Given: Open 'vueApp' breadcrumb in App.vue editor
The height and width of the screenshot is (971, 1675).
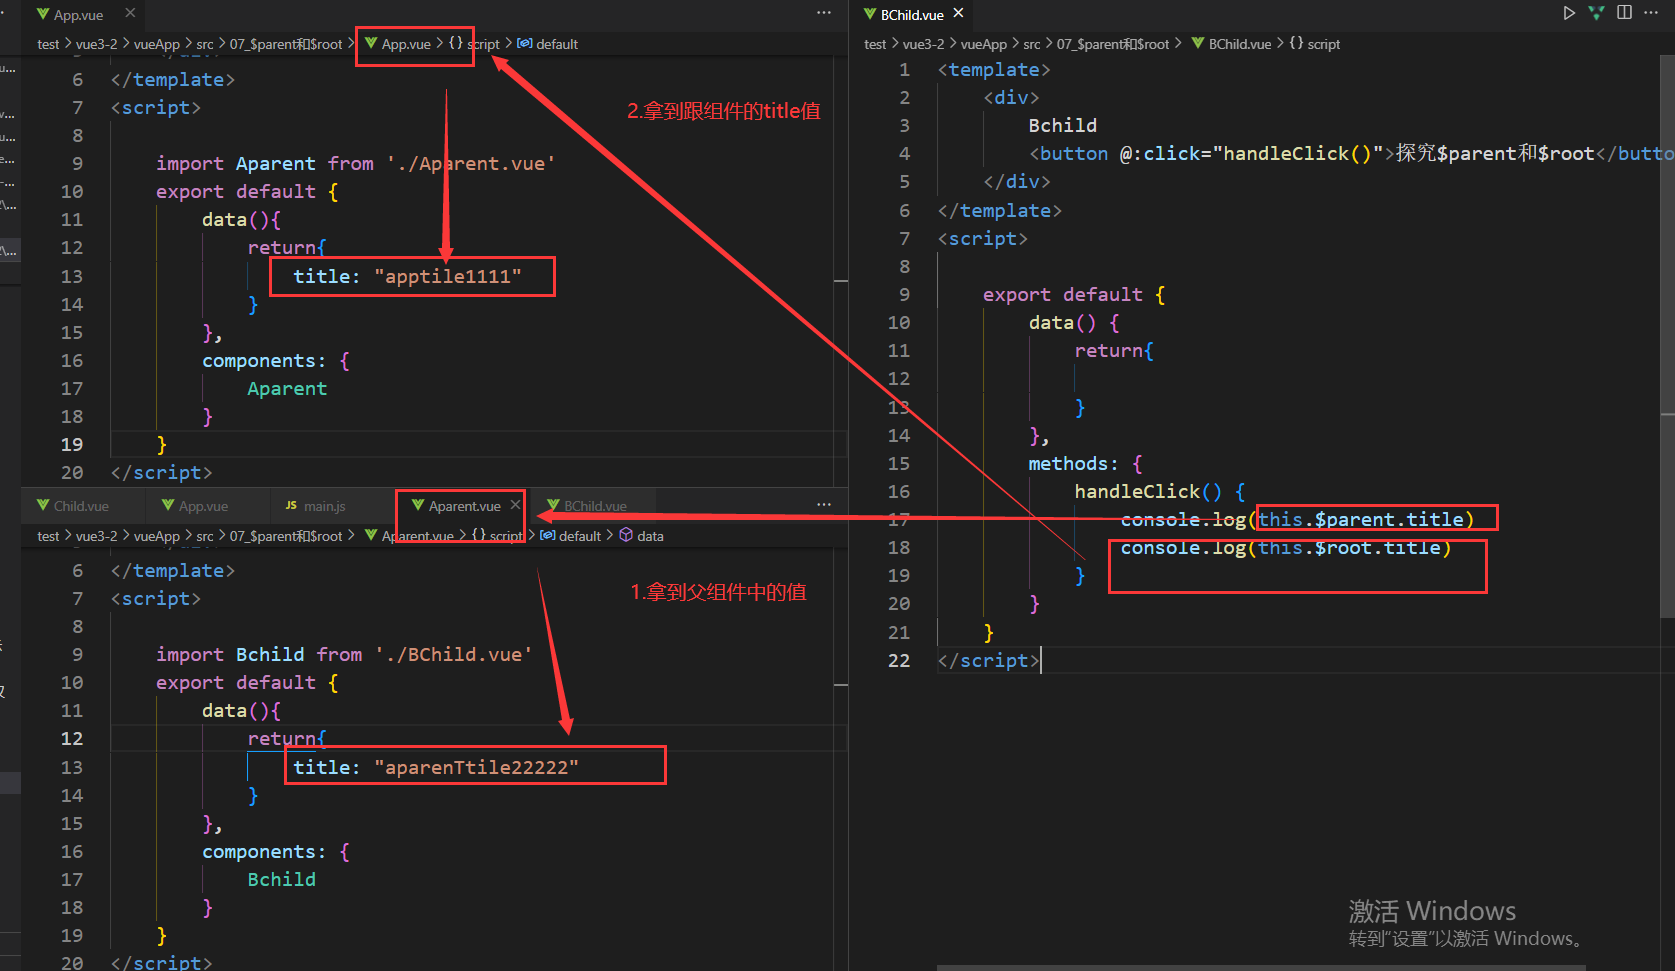Looking at the screenshot, I should coord(157,44).
